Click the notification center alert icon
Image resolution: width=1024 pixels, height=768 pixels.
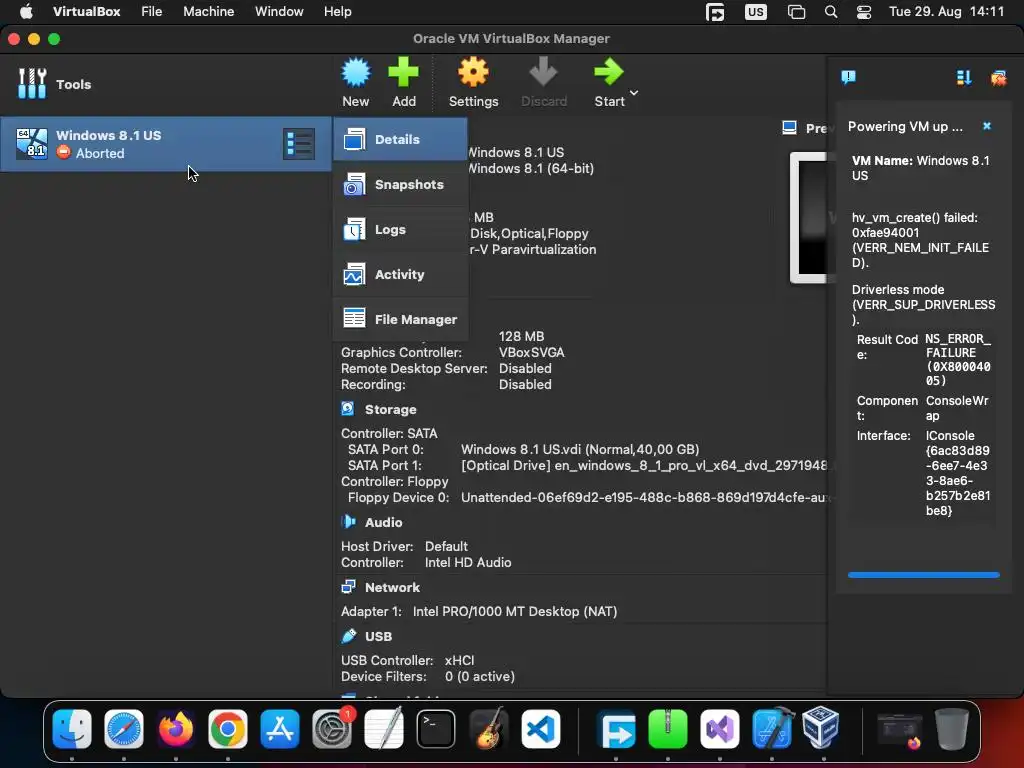[x=848, y=78]
